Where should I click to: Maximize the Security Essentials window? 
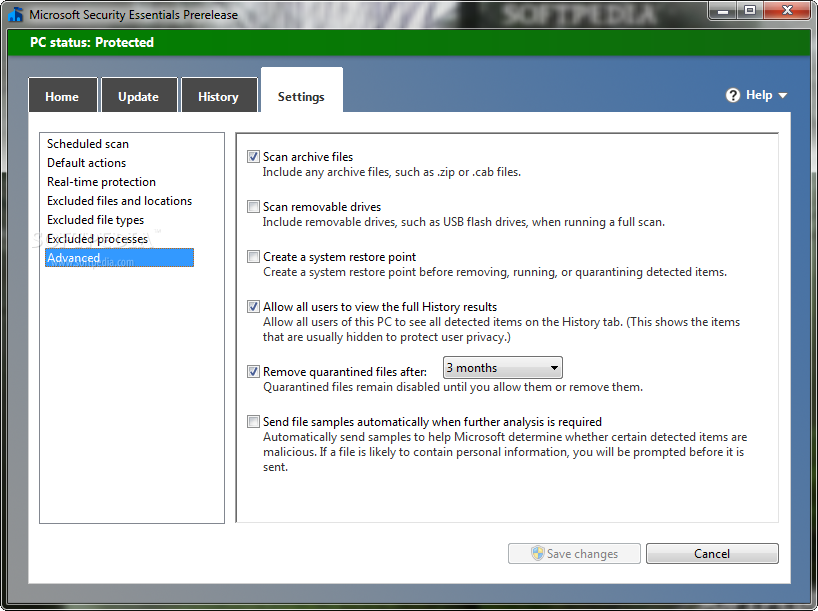click(x=750, y=11)
